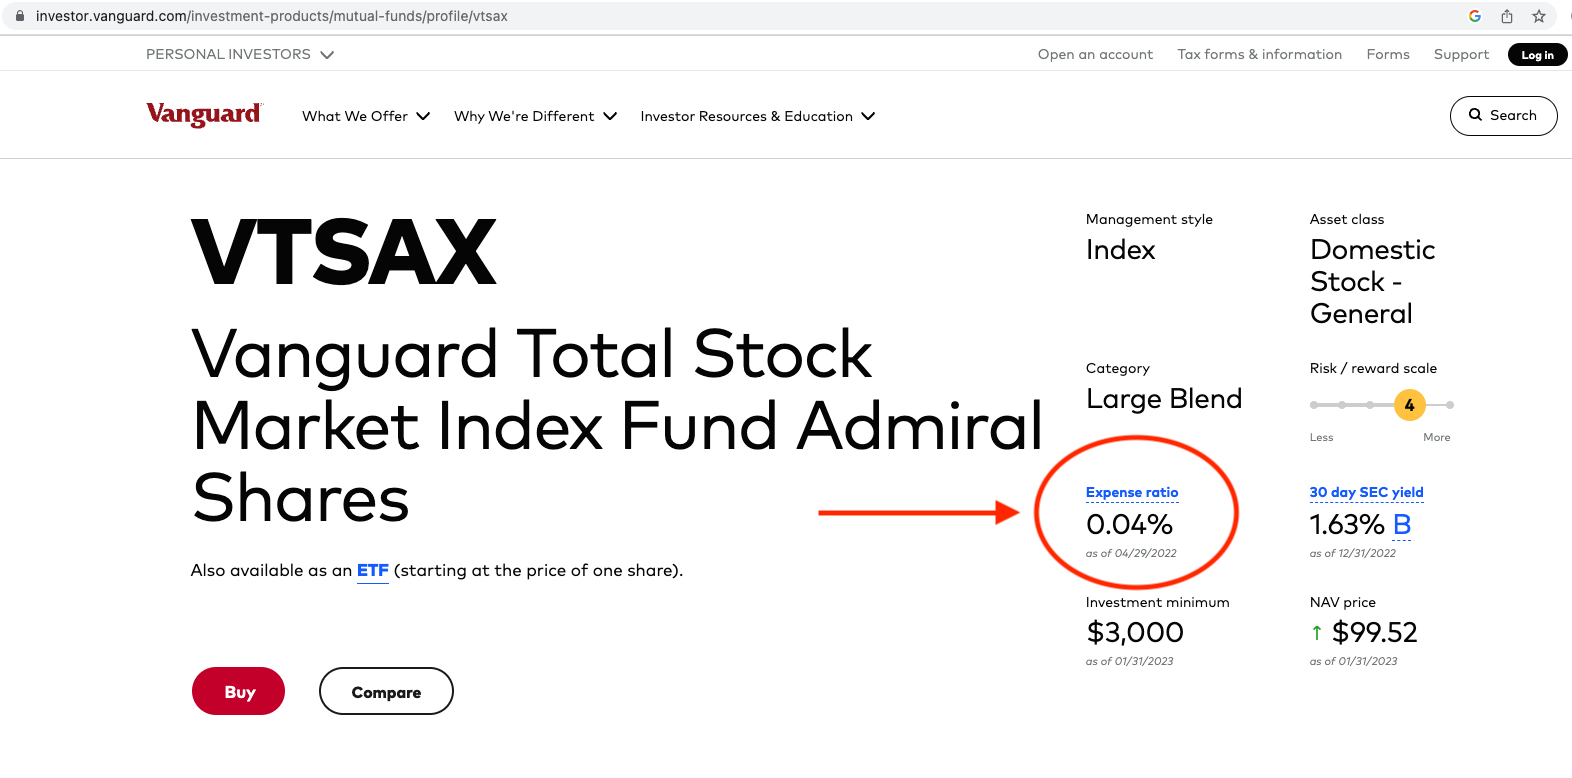Click the Open an account link

pyautogui.click(x=1095, y=54)
